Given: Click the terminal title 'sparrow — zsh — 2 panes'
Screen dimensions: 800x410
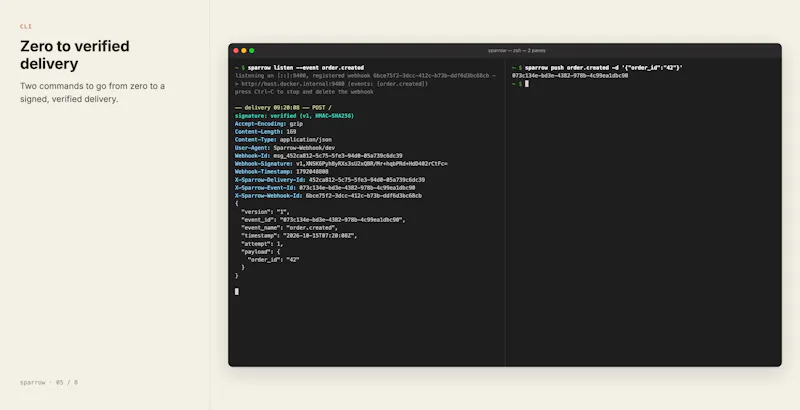Looking at the screenshot, I should (x=517, y=50).
